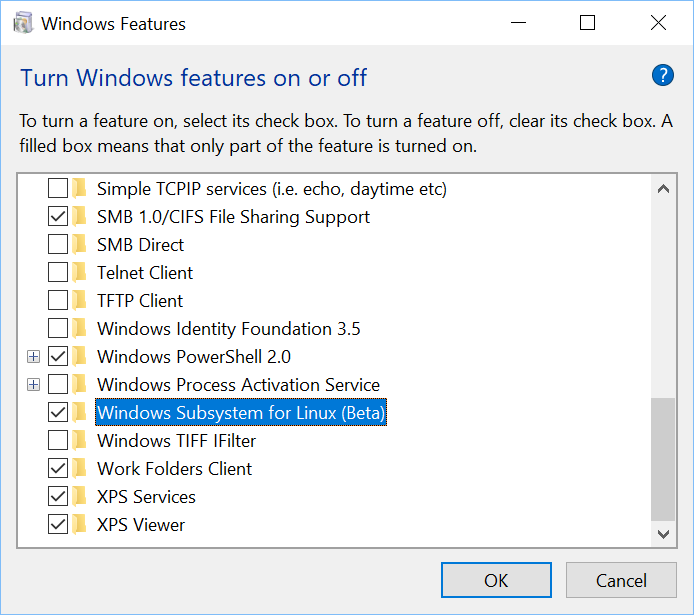
Task: Click the Windows Features title bar icon
Action: pyautogui.click(x=23, y=23)
